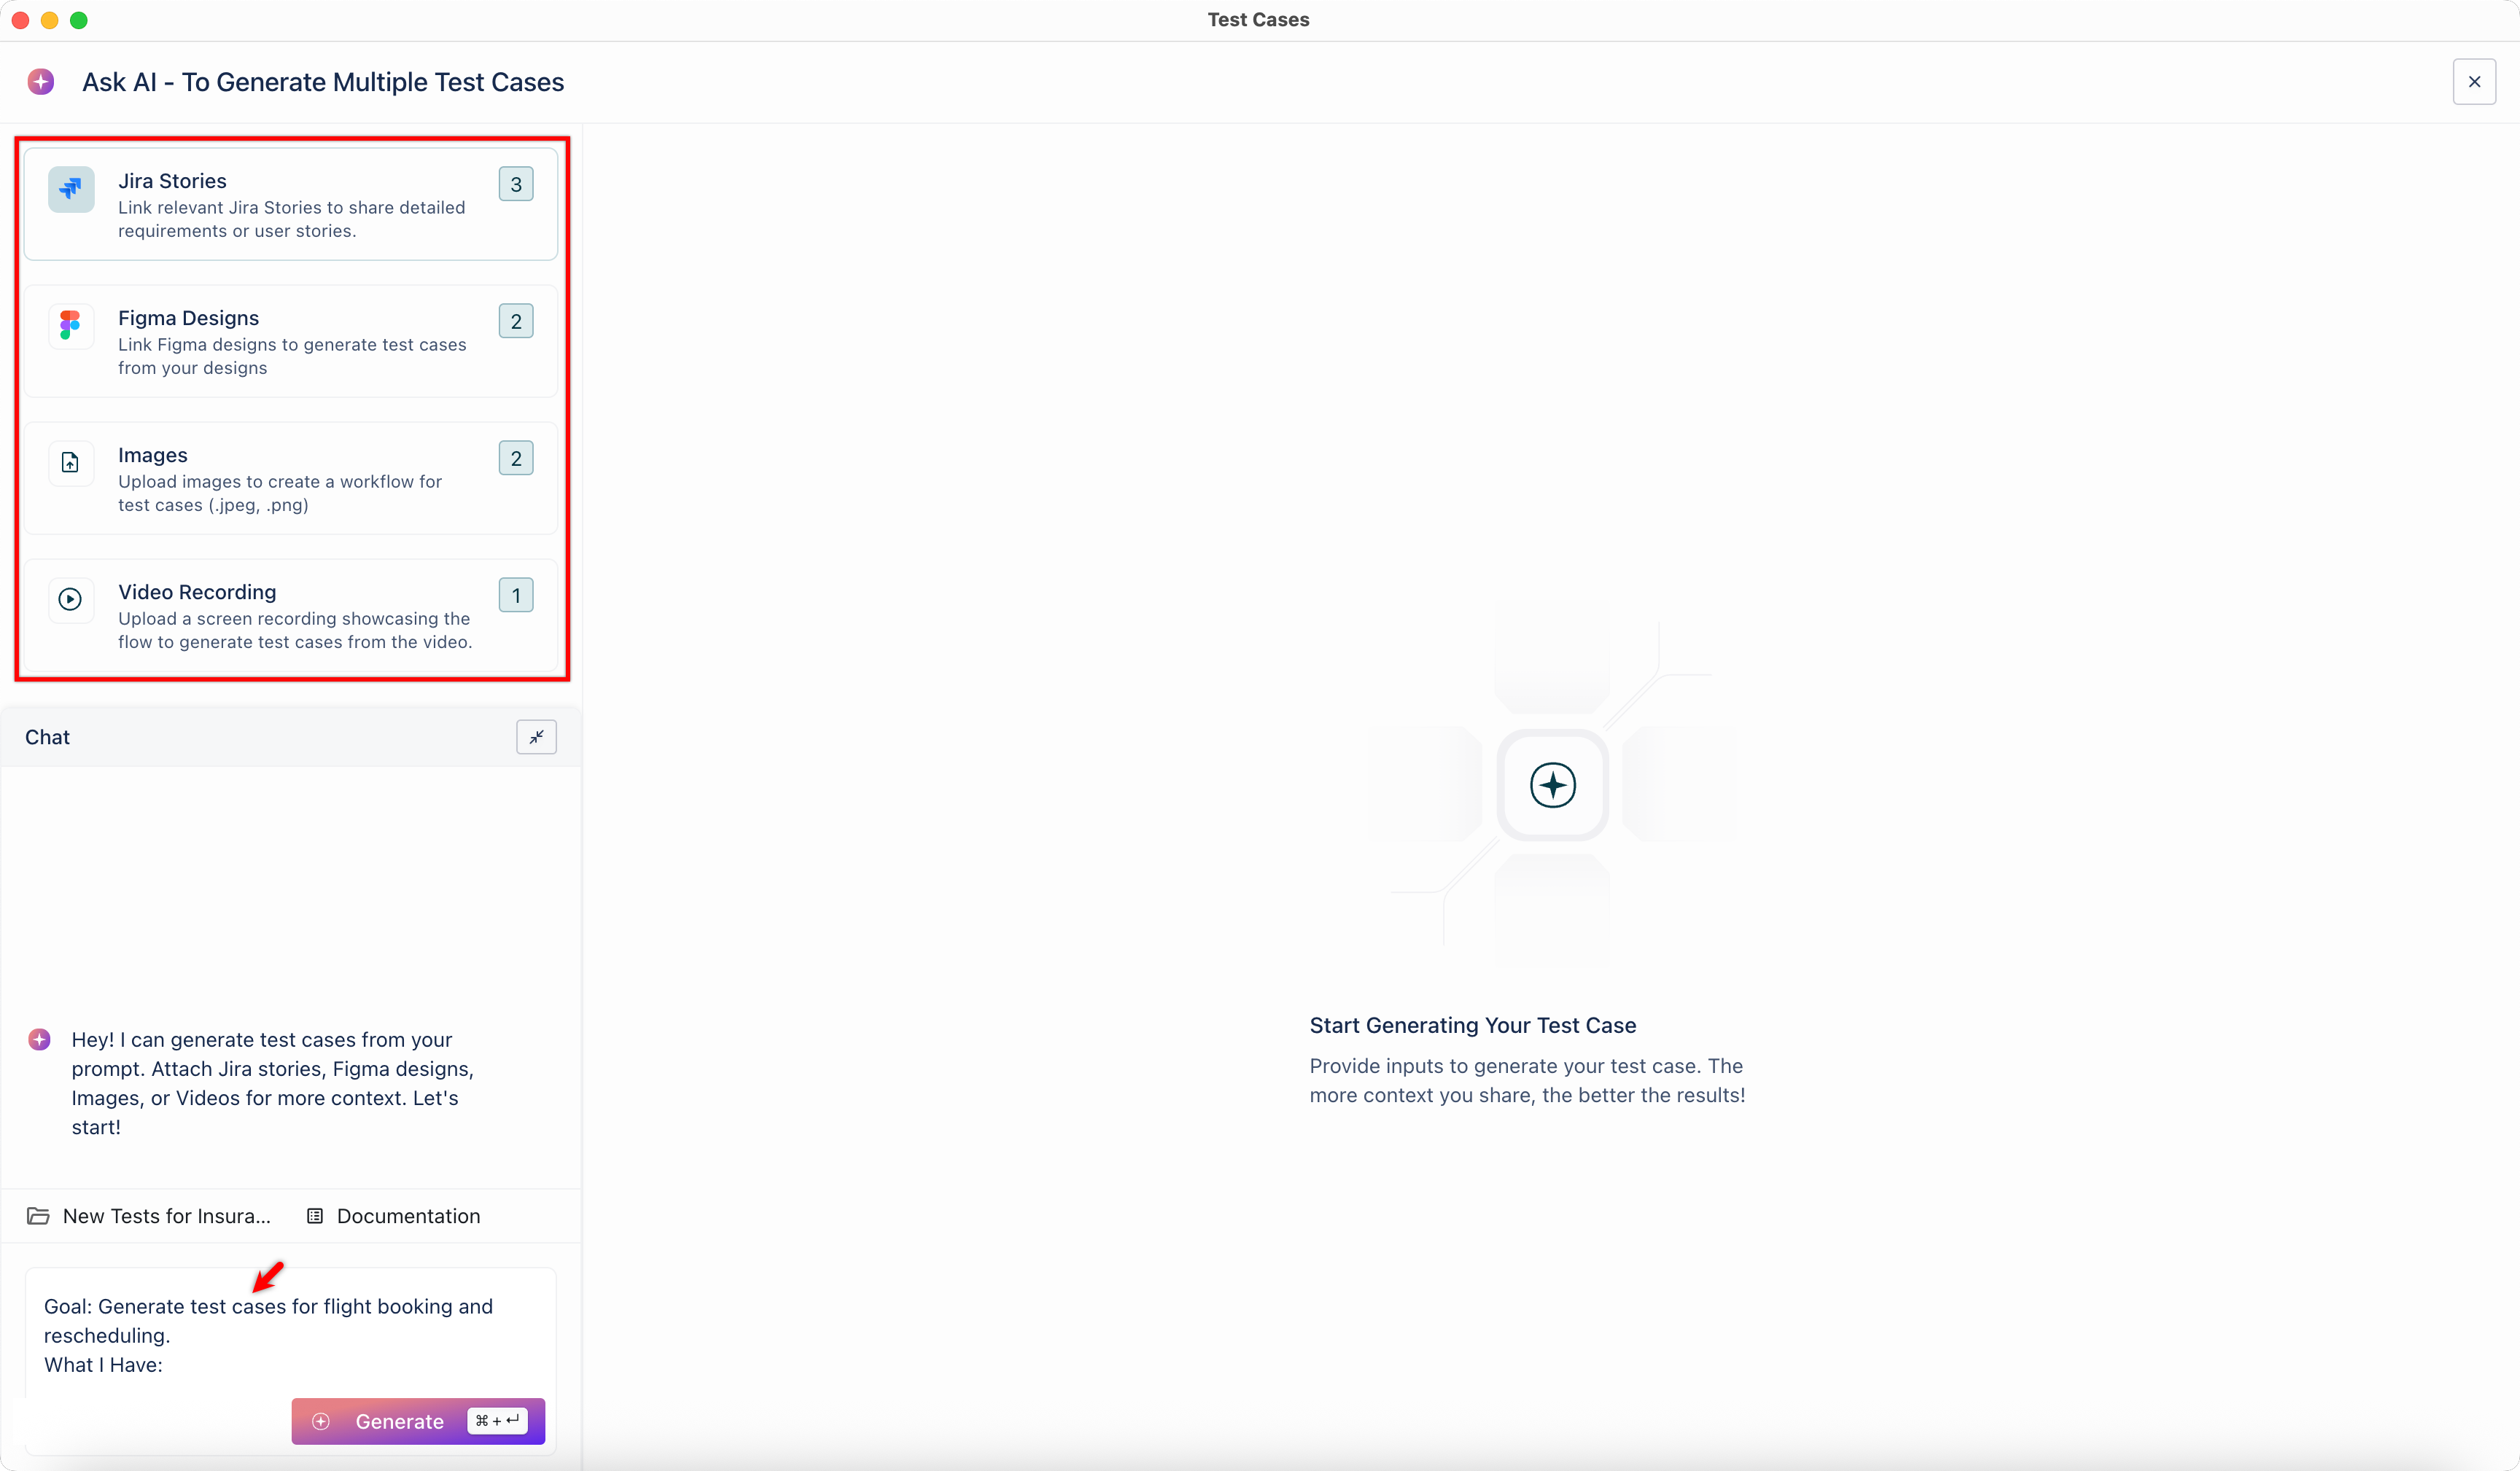The image size is (2520, 1471).
Task: Click the Video Recording play icon
Action: [71, 599]
